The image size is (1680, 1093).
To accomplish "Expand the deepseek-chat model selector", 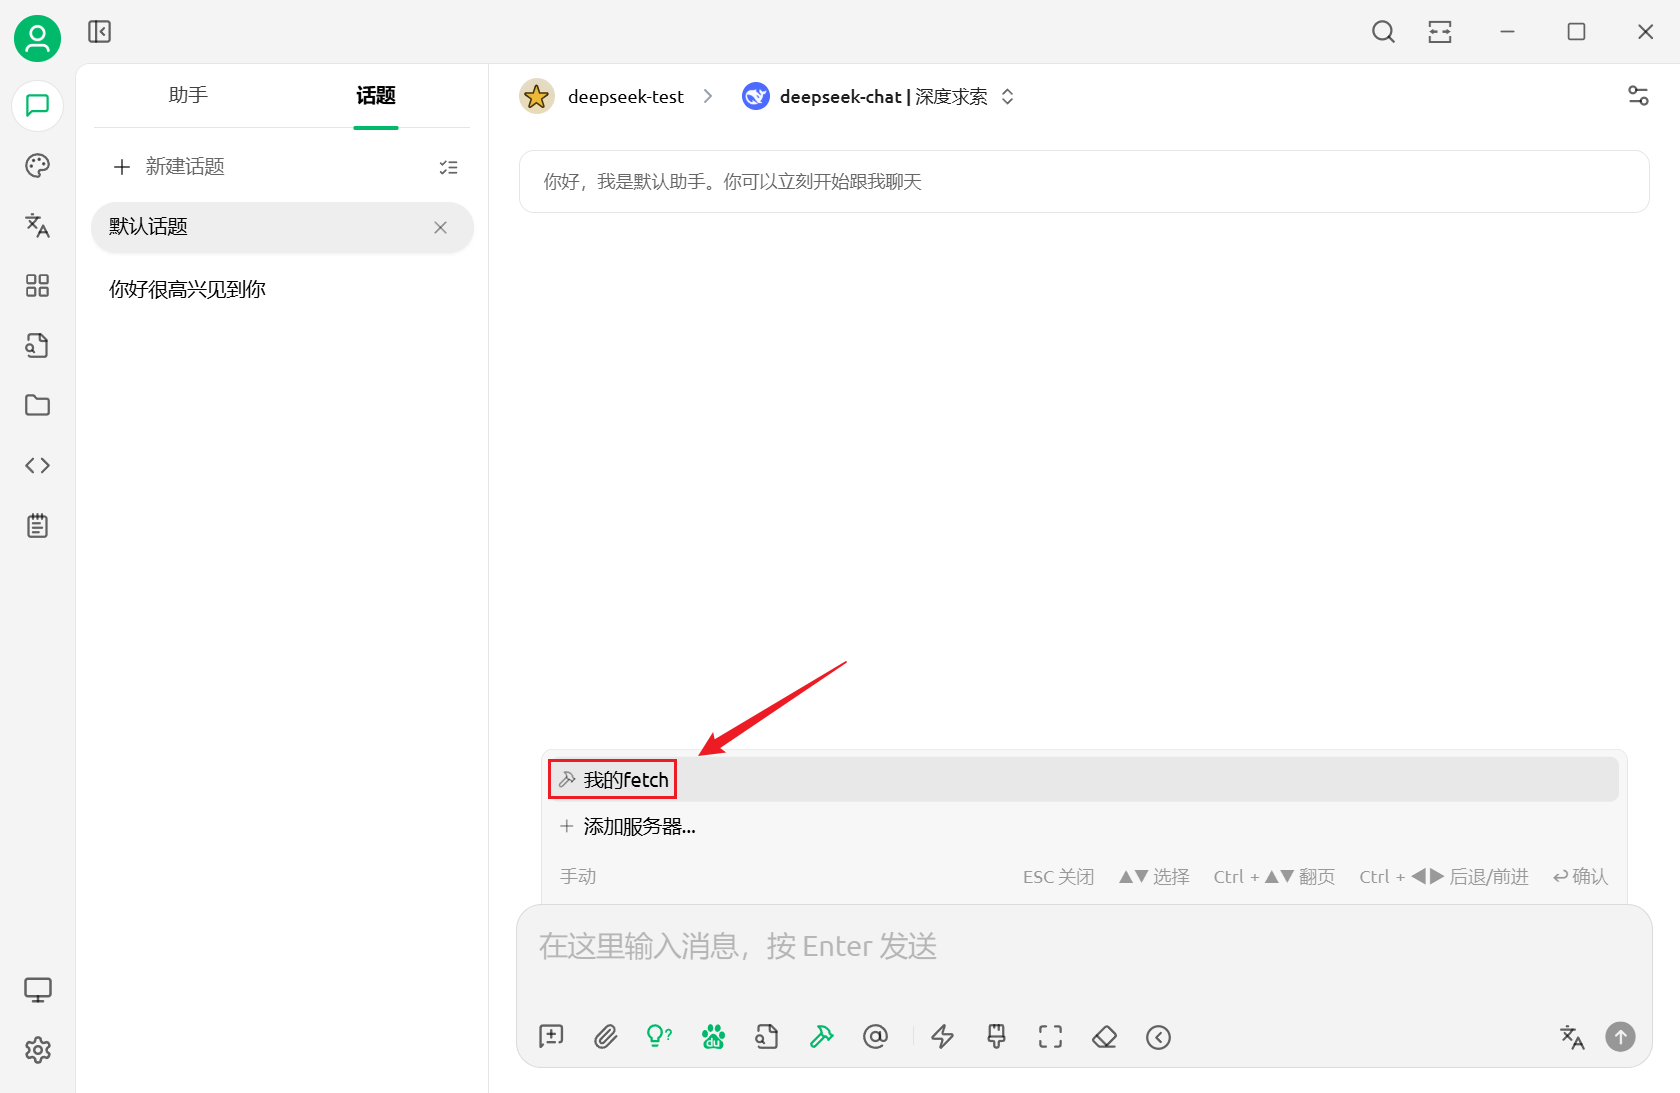I will click(878, 97).
